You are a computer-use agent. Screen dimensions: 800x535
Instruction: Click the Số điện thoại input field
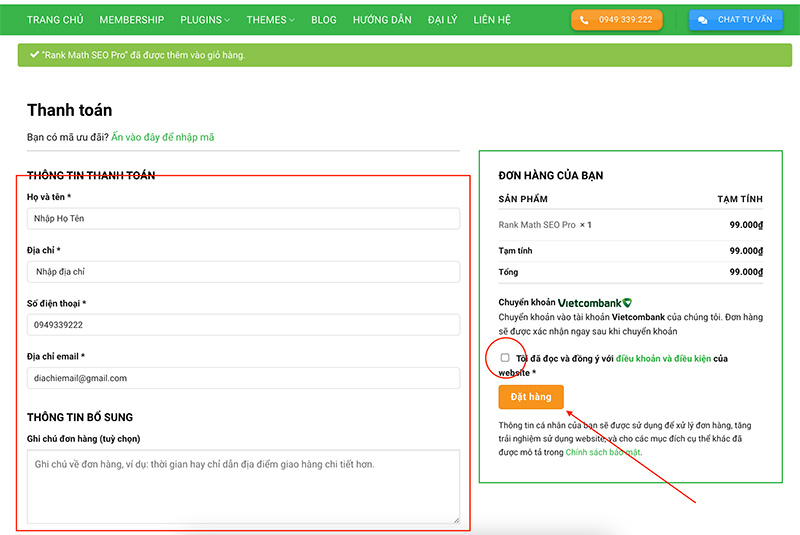(x=243, y=325)
